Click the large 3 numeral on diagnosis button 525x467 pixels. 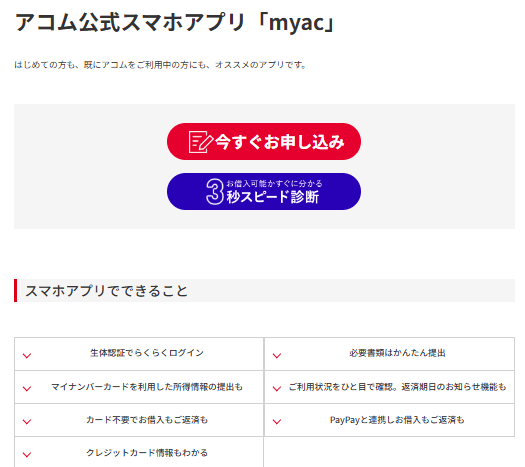pos(214,191)
